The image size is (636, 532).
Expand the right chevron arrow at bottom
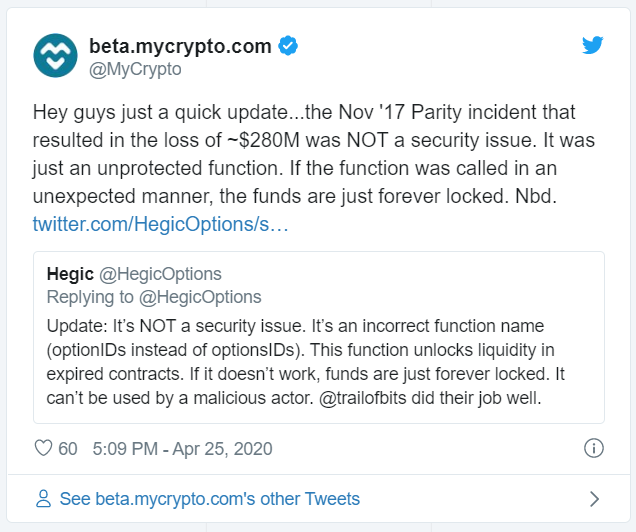[594, 499]
